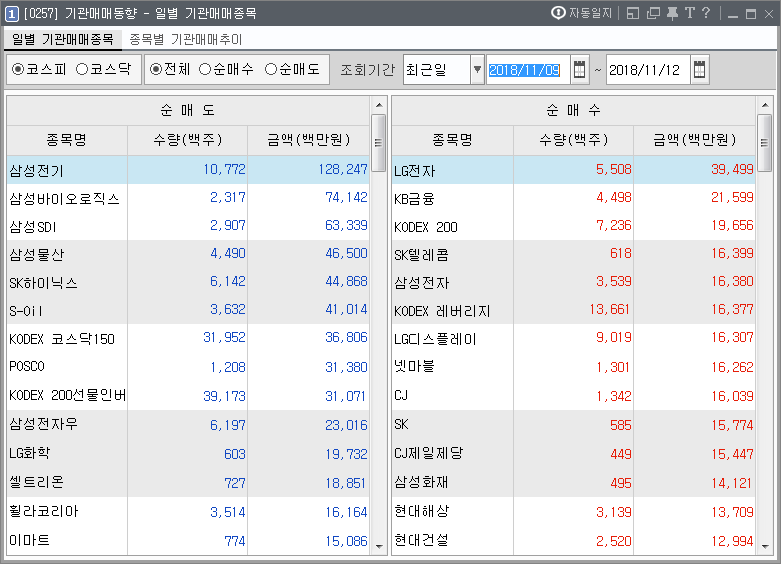The image size is (781, 564).
Task: Click the window number 1 icon in title bar
Action: (12, 13)
